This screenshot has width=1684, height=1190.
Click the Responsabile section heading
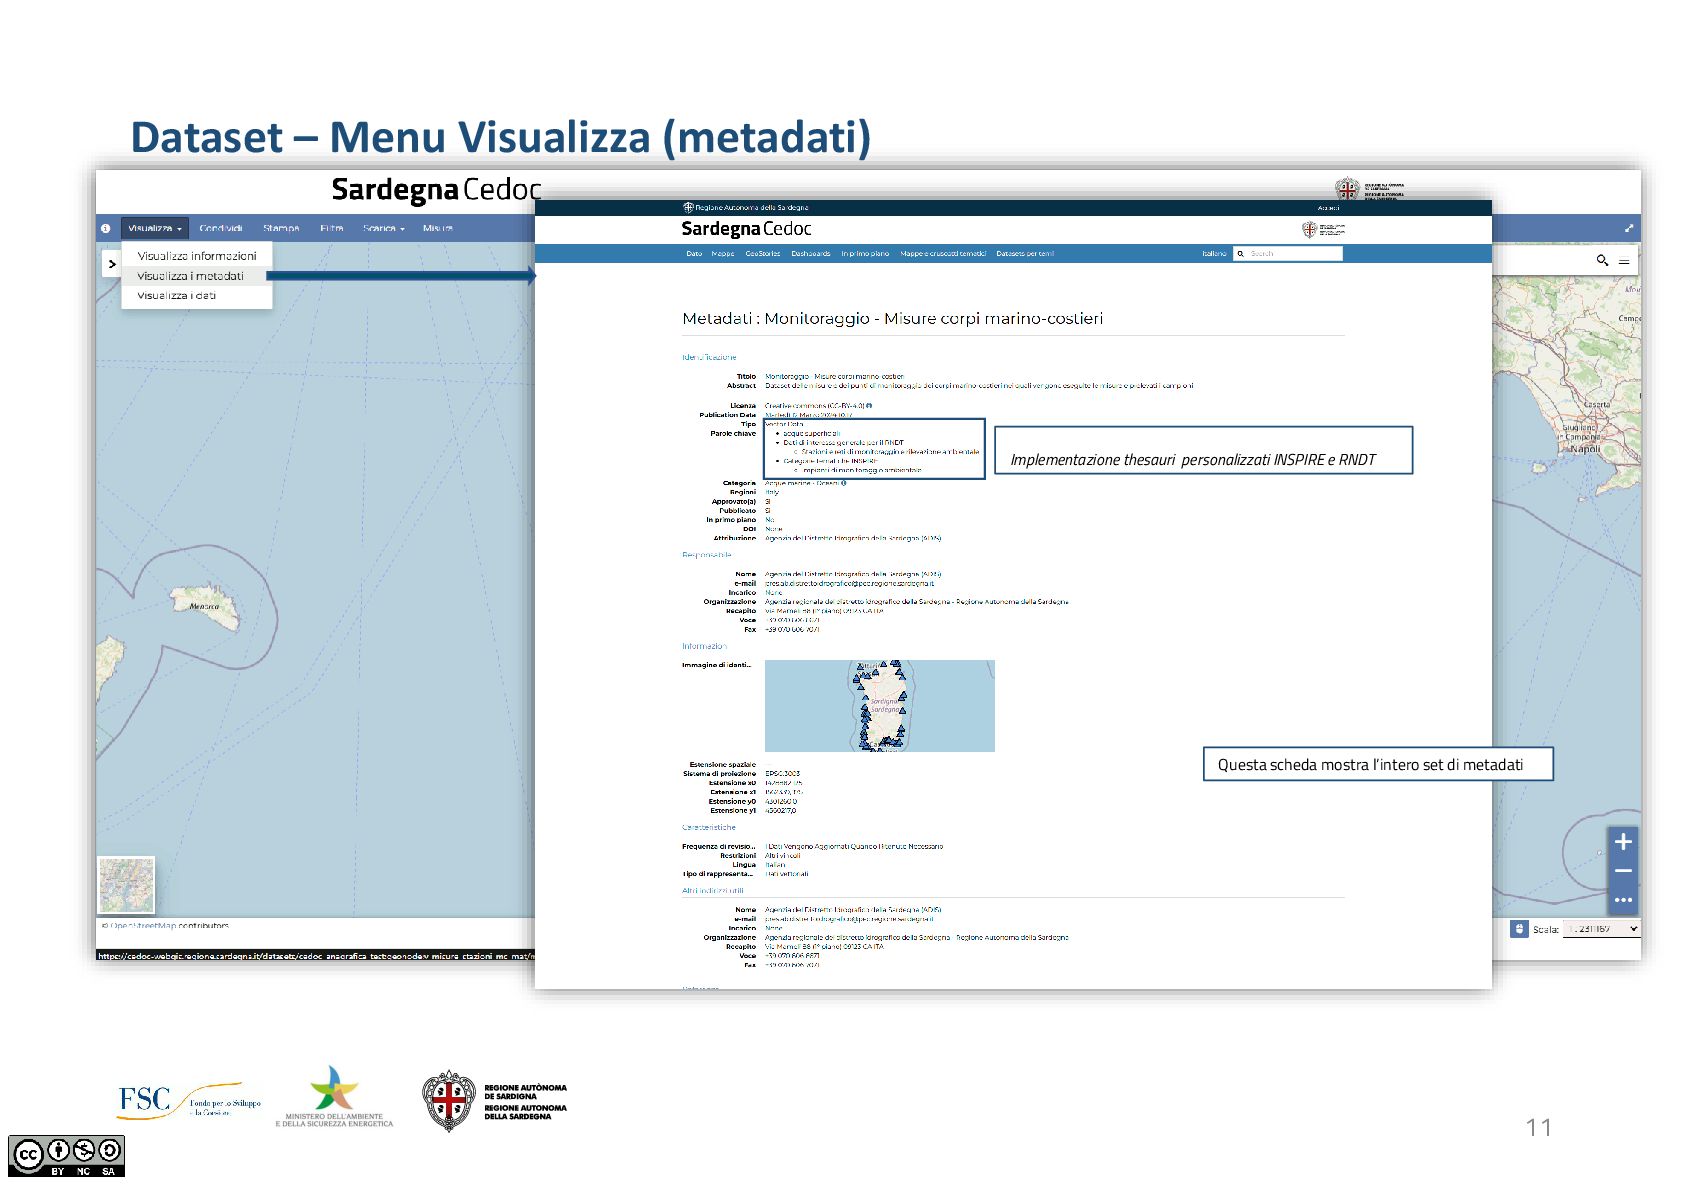tap(707, 555)
